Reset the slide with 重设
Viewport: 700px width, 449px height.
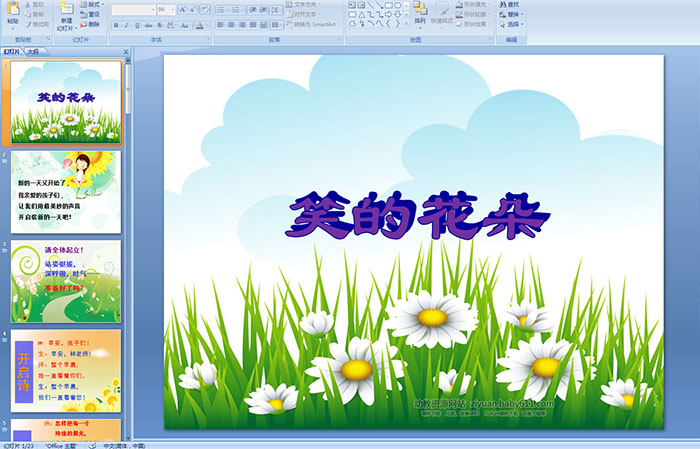(x=90, y=14)
